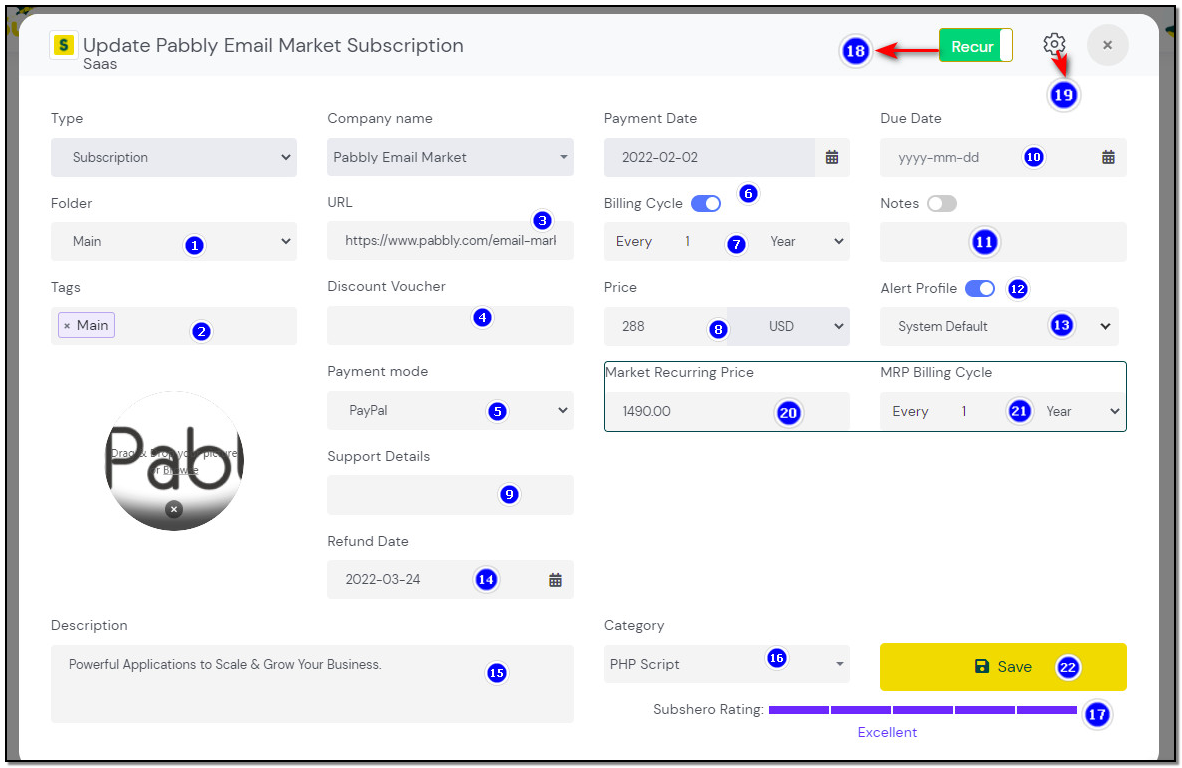Image resolution: width=1182 pixels, height=768 pixels.
Task: Open the Type dropdown showing Subscription
Action: [173, 157]
